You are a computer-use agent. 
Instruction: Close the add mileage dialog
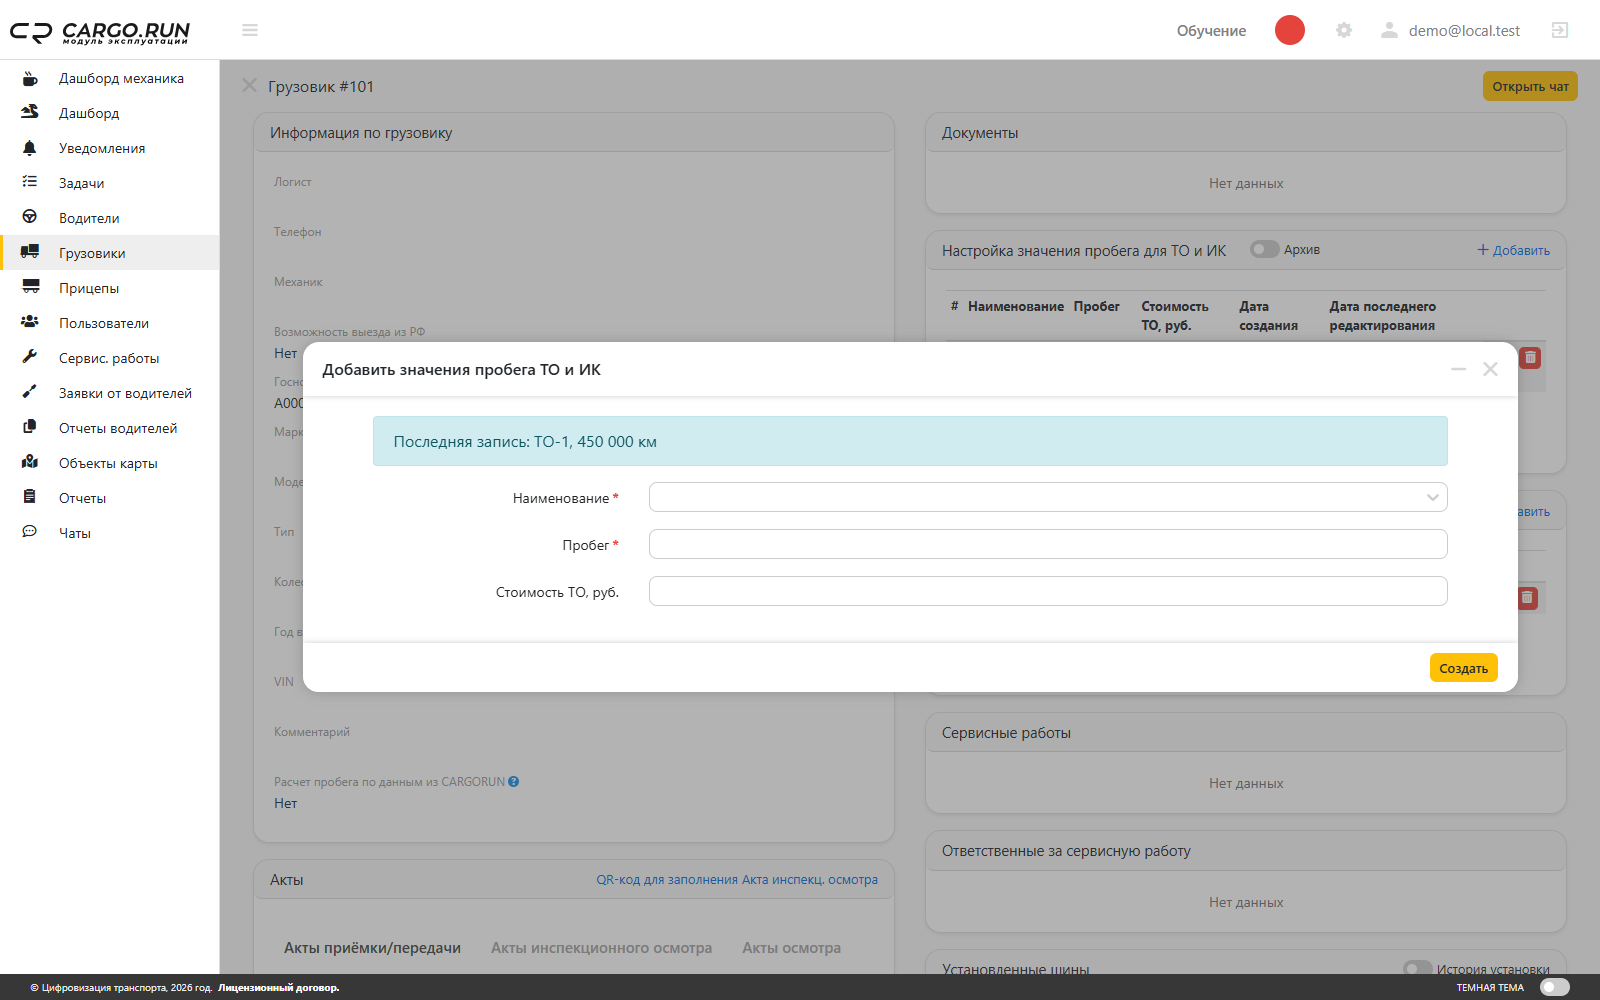[x=1490, y=369]
